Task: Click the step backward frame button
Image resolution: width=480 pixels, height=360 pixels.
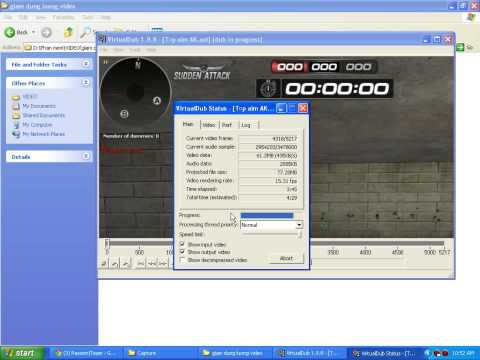Action: [152, 264]
